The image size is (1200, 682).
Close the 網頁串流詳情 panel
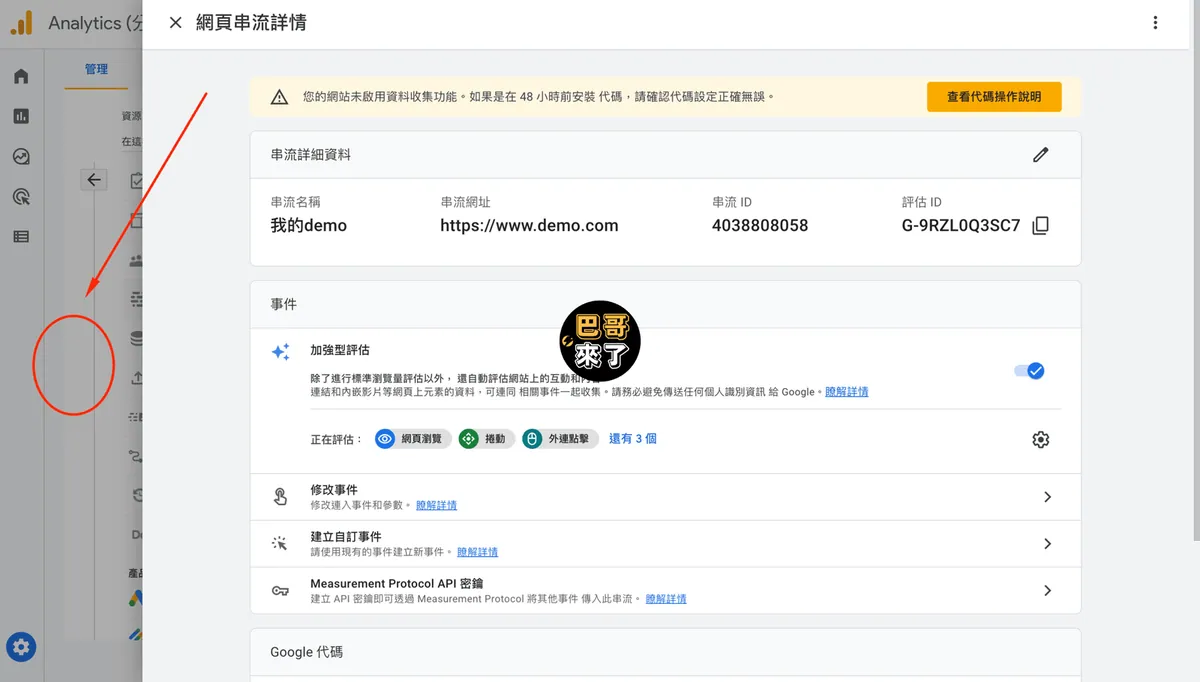coord(176,23)
